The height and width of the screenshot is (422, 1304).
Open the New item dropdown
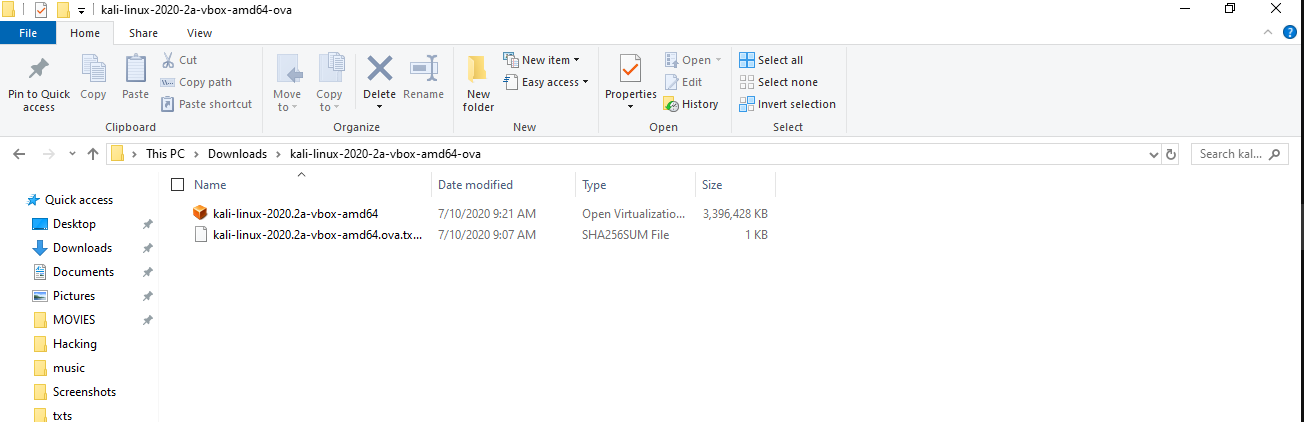coord(541,60)
